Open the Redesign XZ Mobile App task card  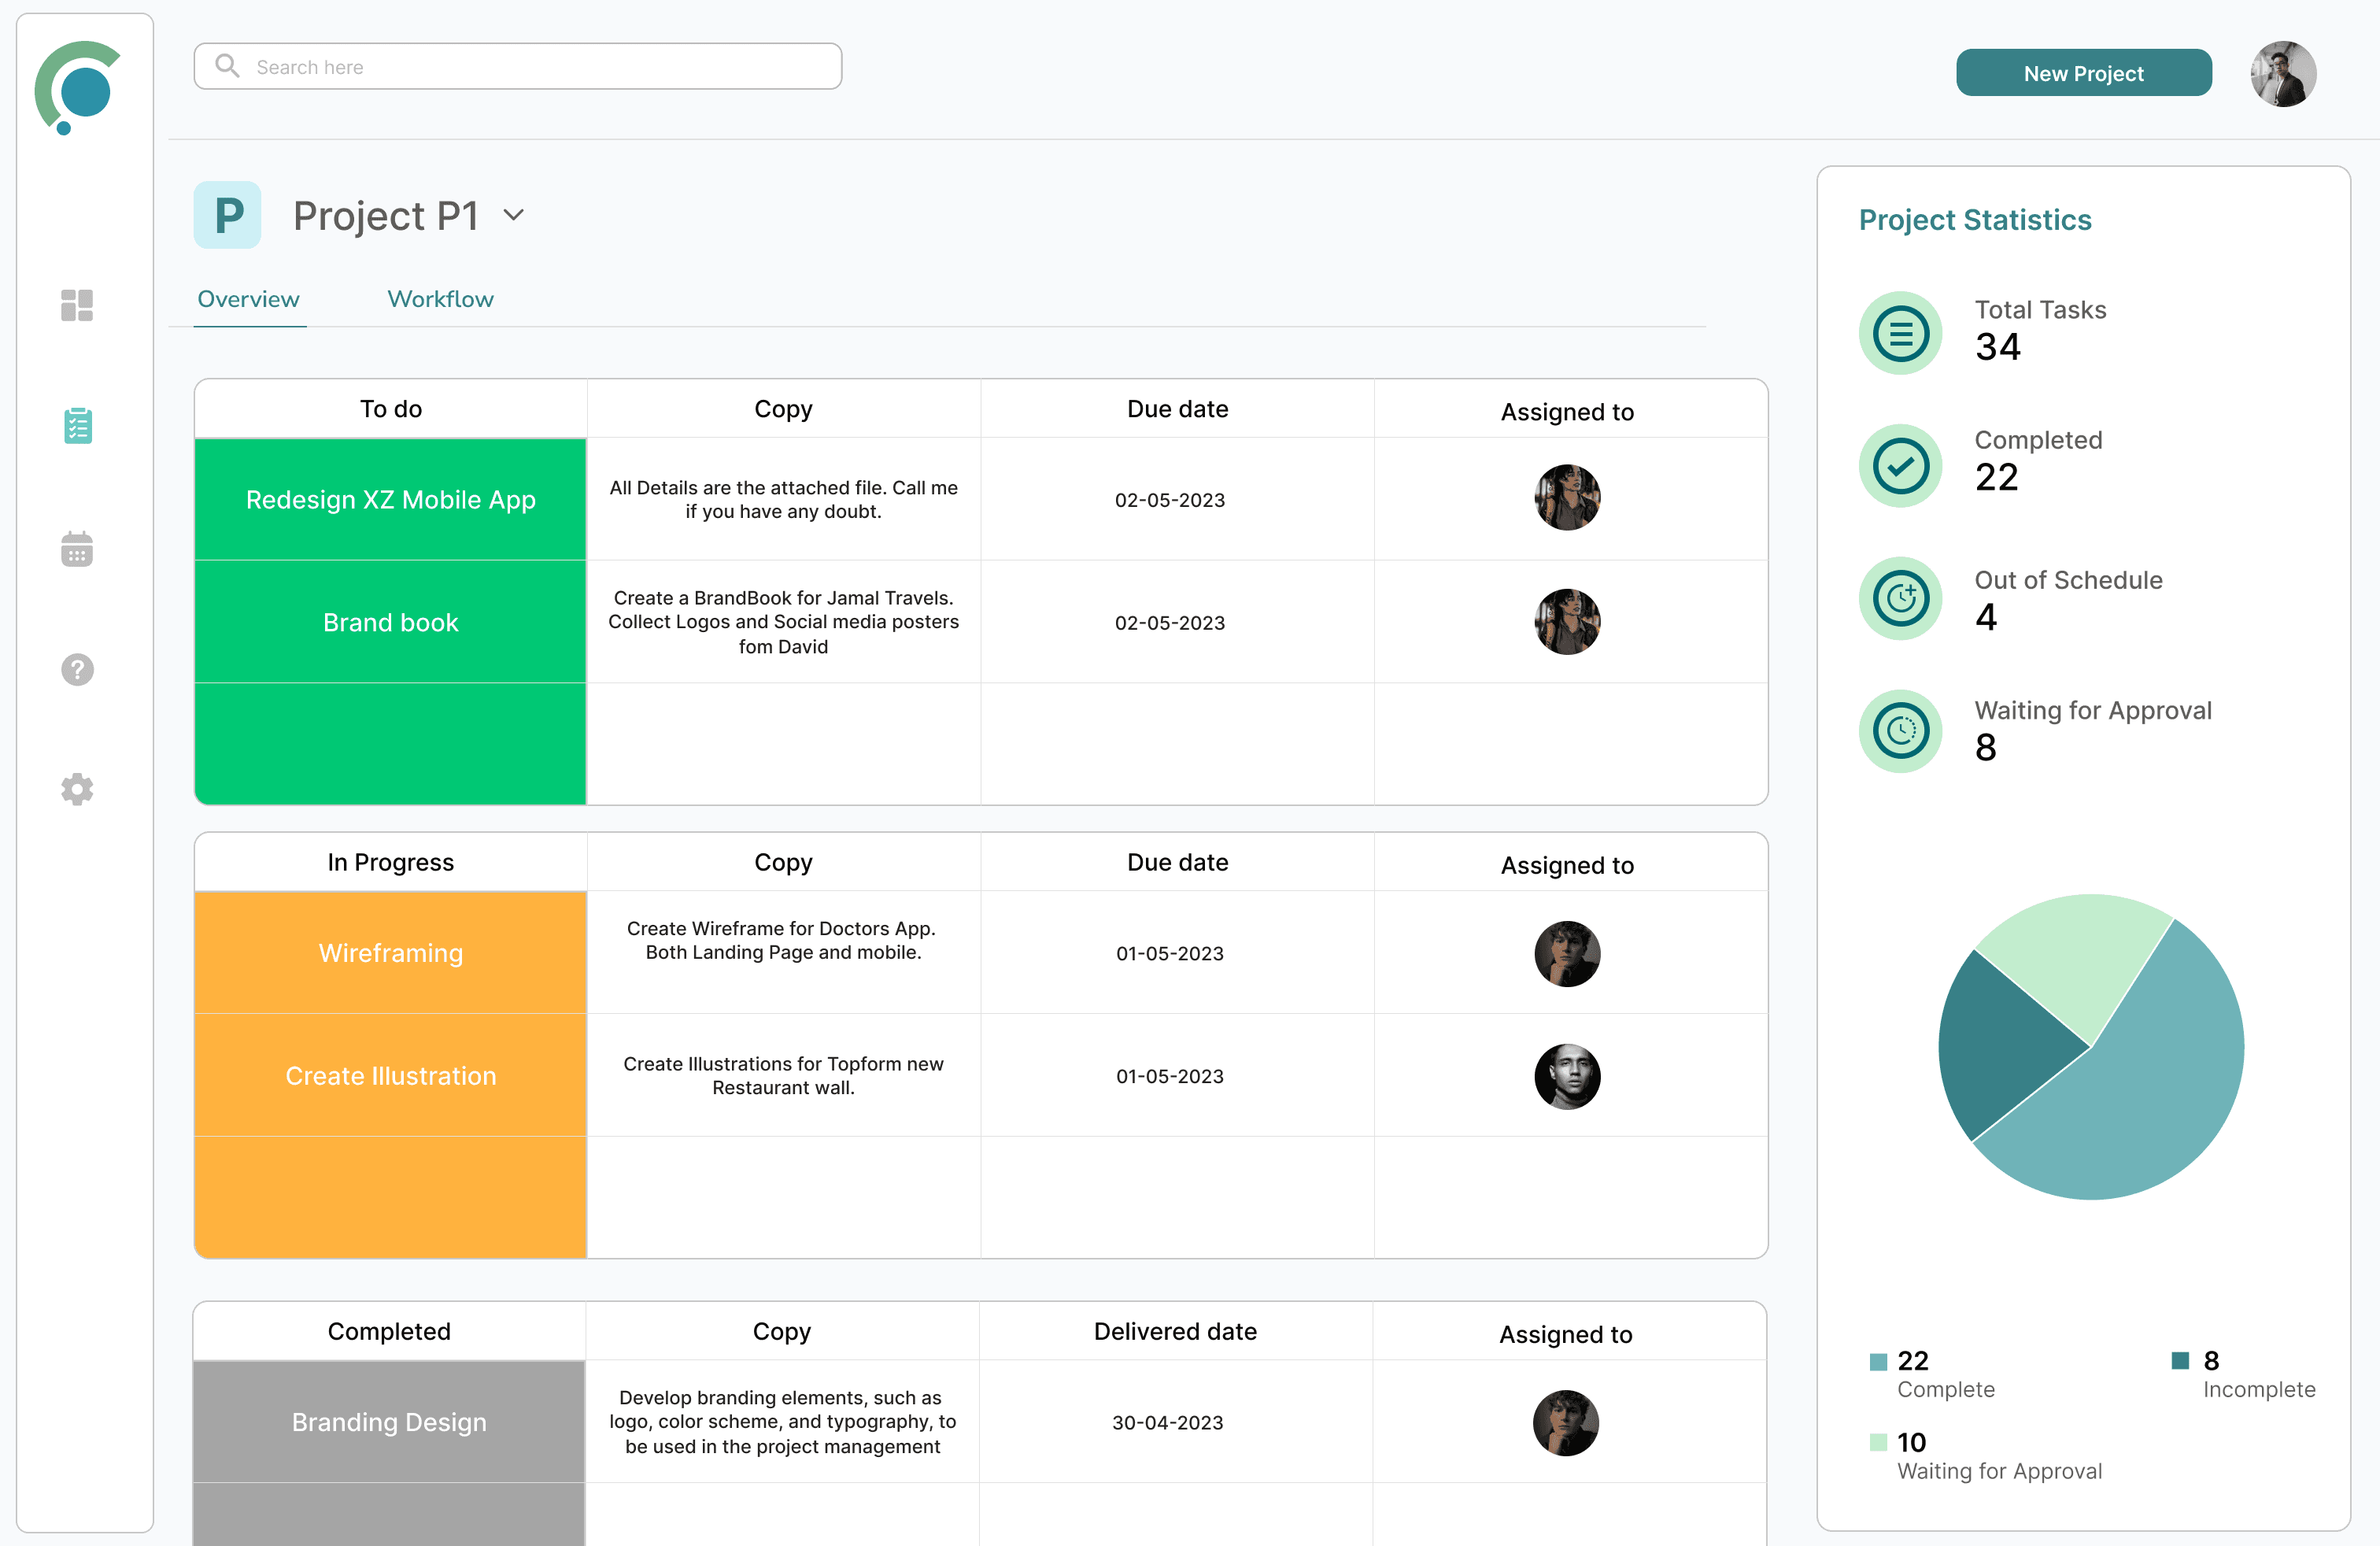(x=390, y=500)
